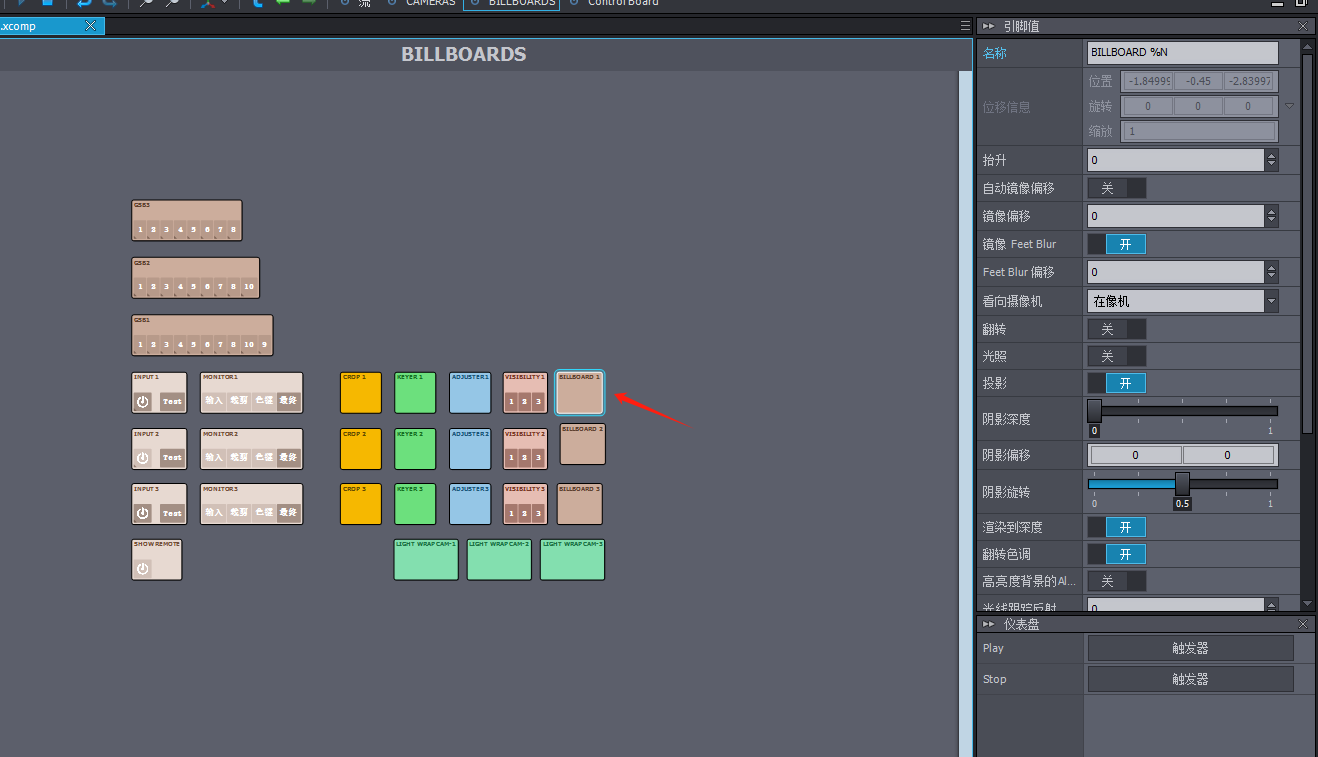Viewport: 1318px width, 757px height.
Task: Select the LIGHT WRAP CAM-1 module
Action: [426, 560]
